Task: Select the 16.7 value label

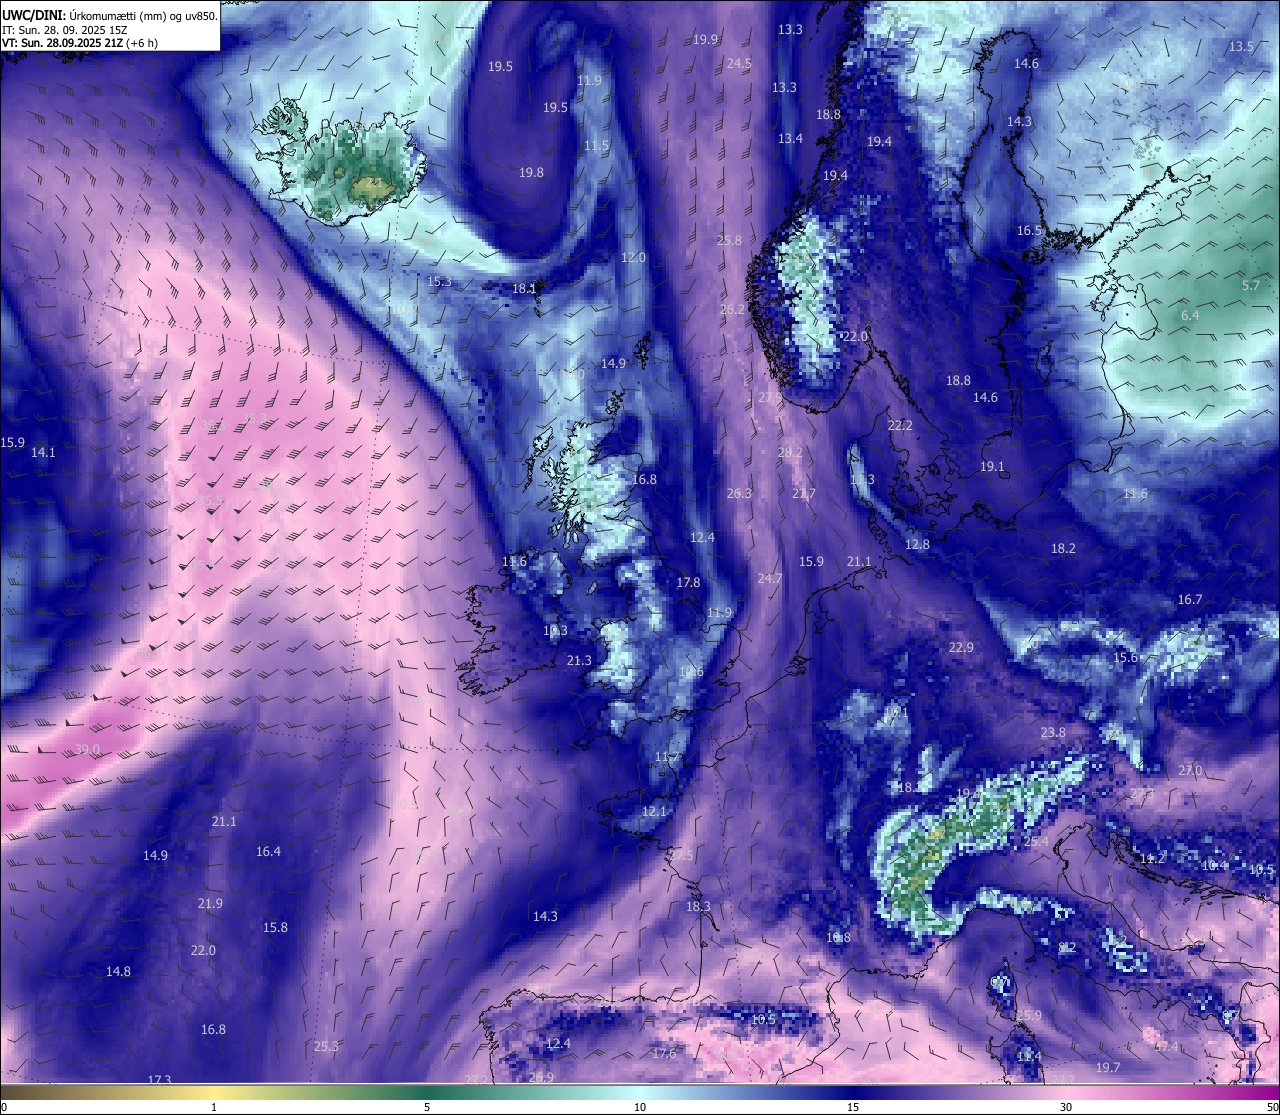Action: 1190,599
